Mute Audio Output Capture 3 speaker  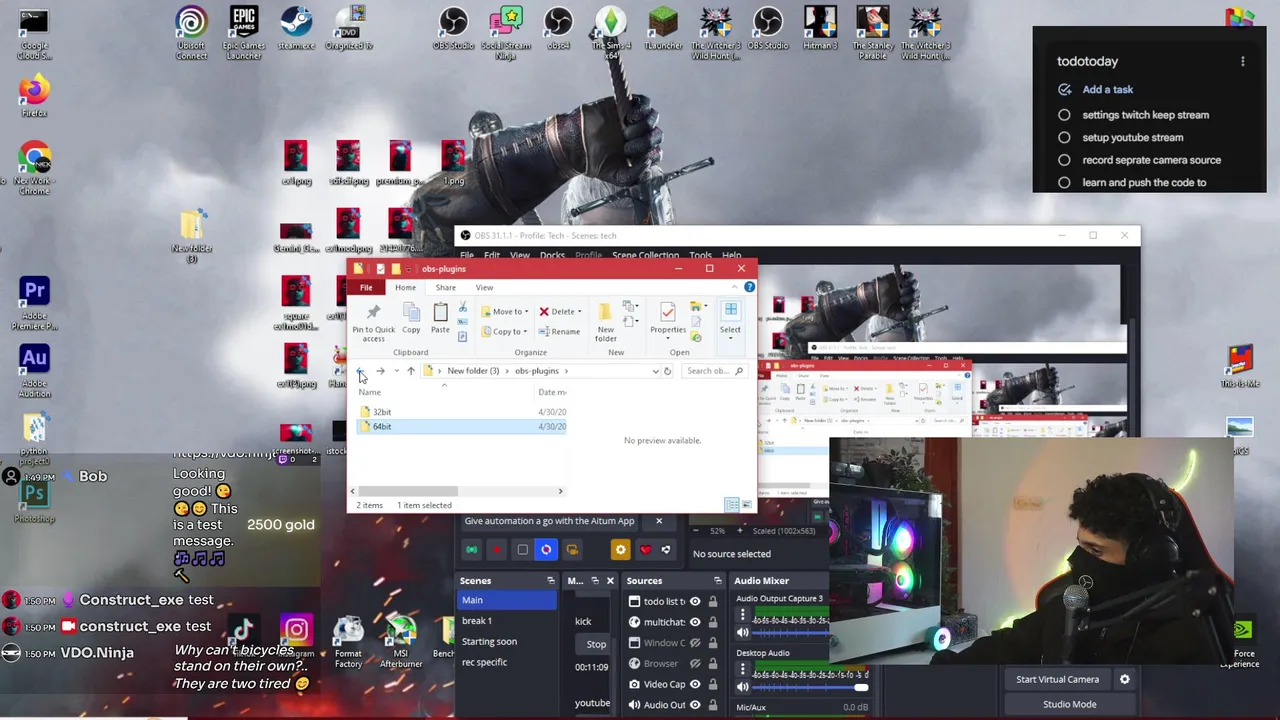click(742, 633)
